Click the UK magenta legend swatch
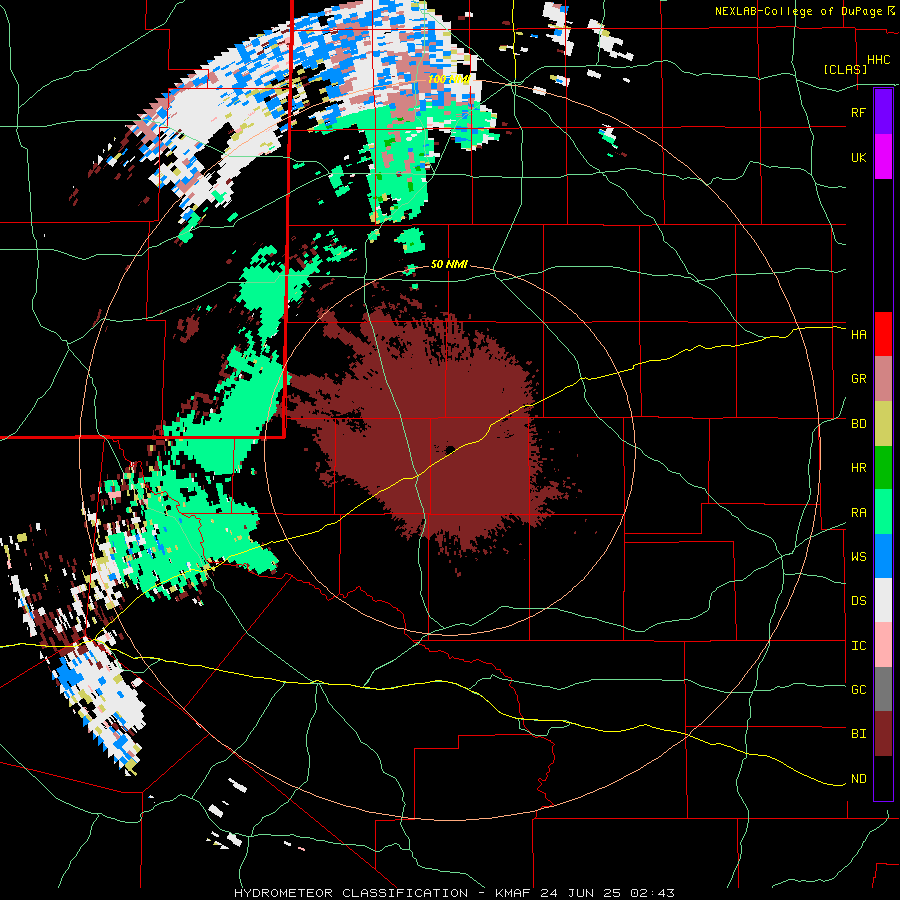The image size is (900, 900). (883, 157)
